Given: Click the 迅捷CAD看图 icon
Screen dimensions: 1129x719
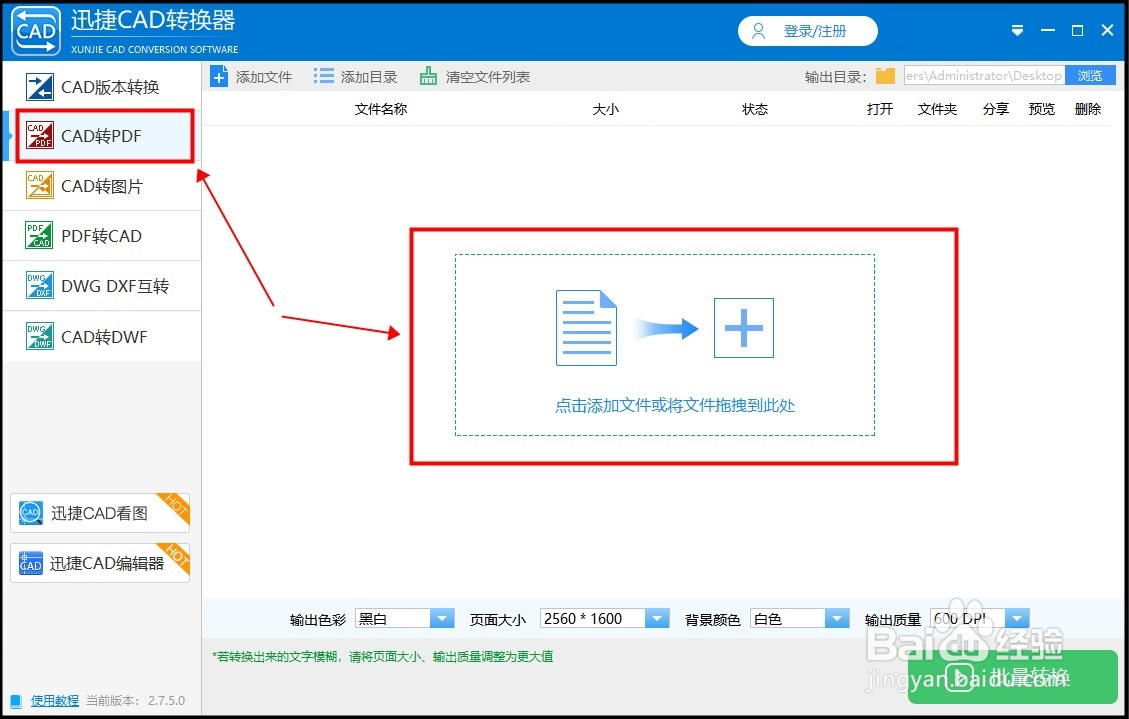Looking at the screenshot, I should coord(30,512).
